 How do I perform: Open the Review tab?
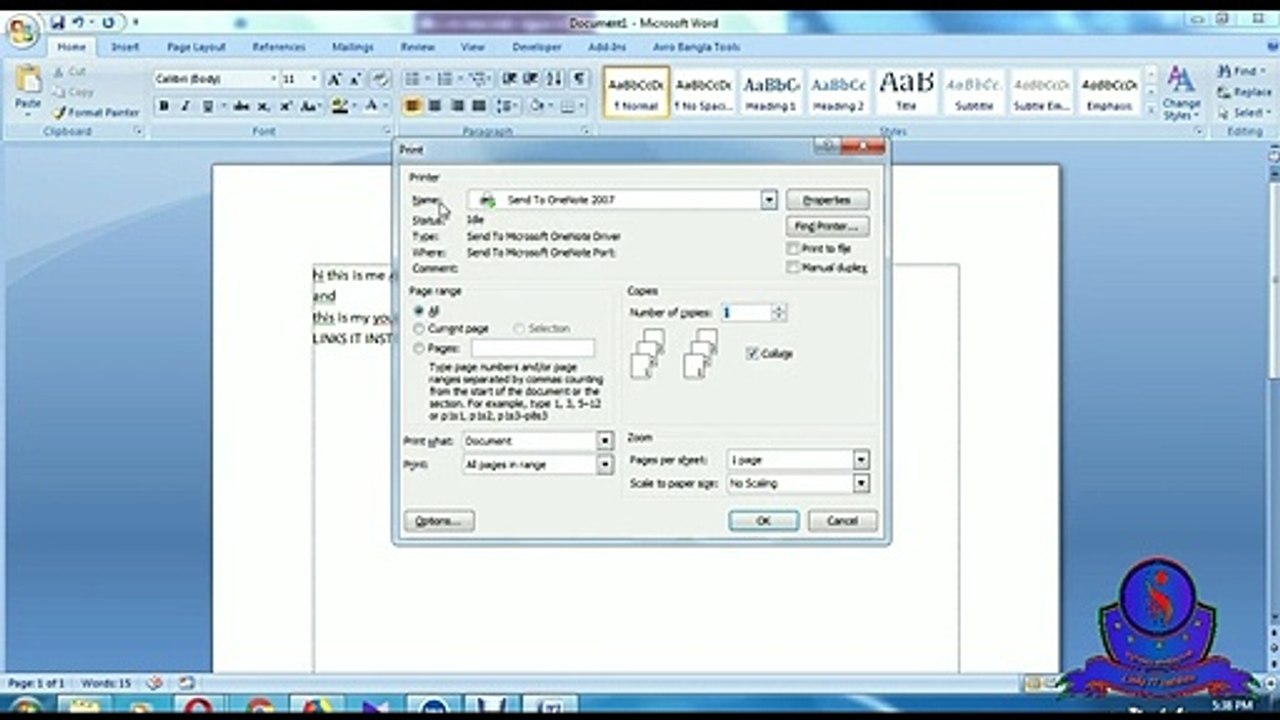click(x=417, y=47)
